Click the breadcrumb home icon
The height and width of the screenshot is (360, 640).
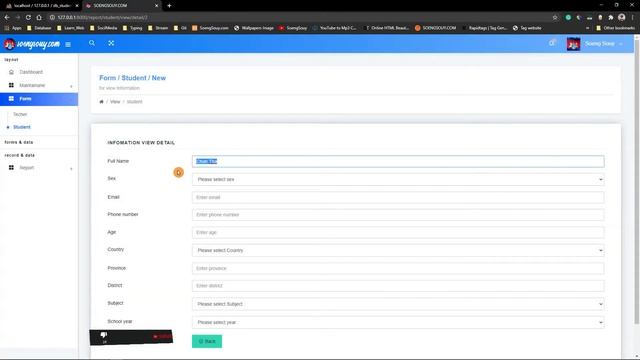[x=101, y=102]
